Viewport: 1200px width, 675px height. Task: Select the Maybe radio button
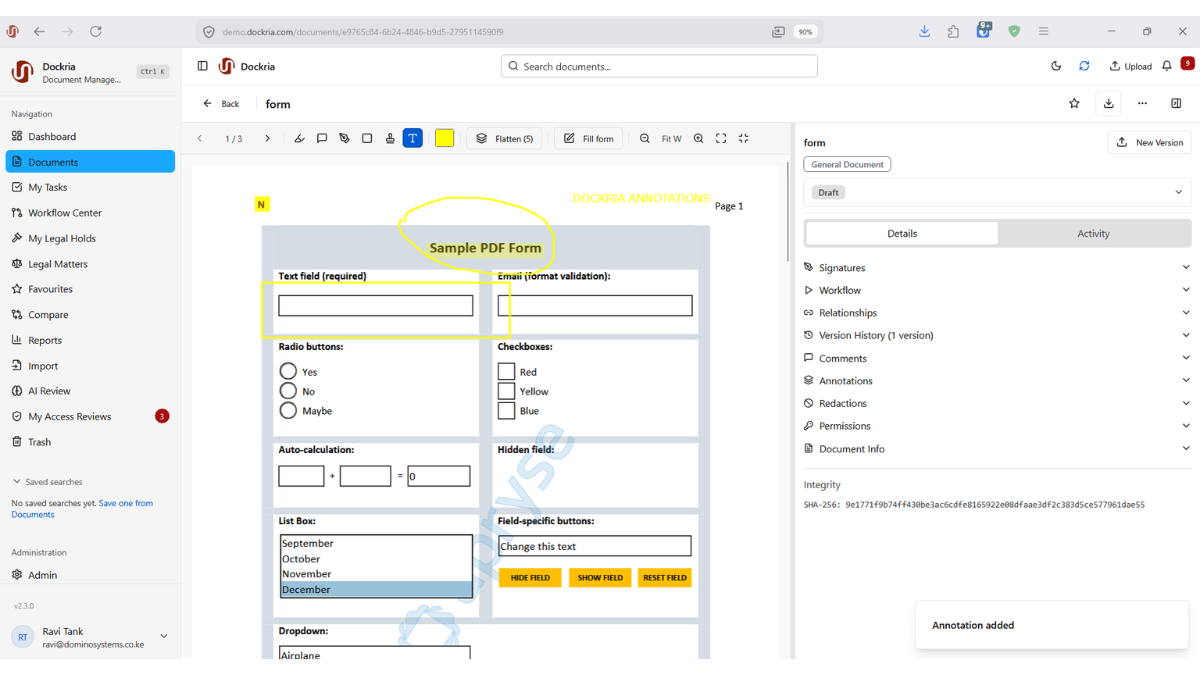[x=288, y=410]
